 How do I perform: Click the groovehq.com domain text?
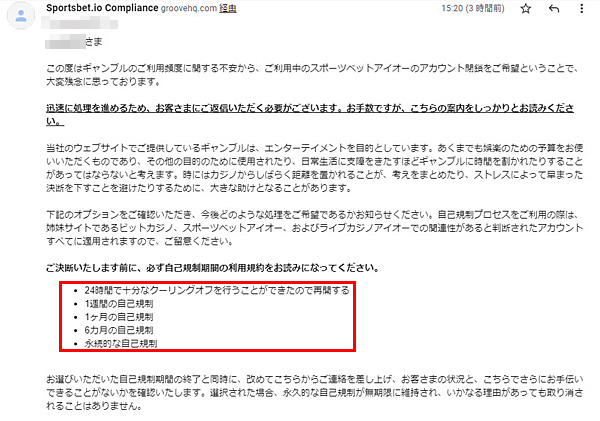point(189,8)
